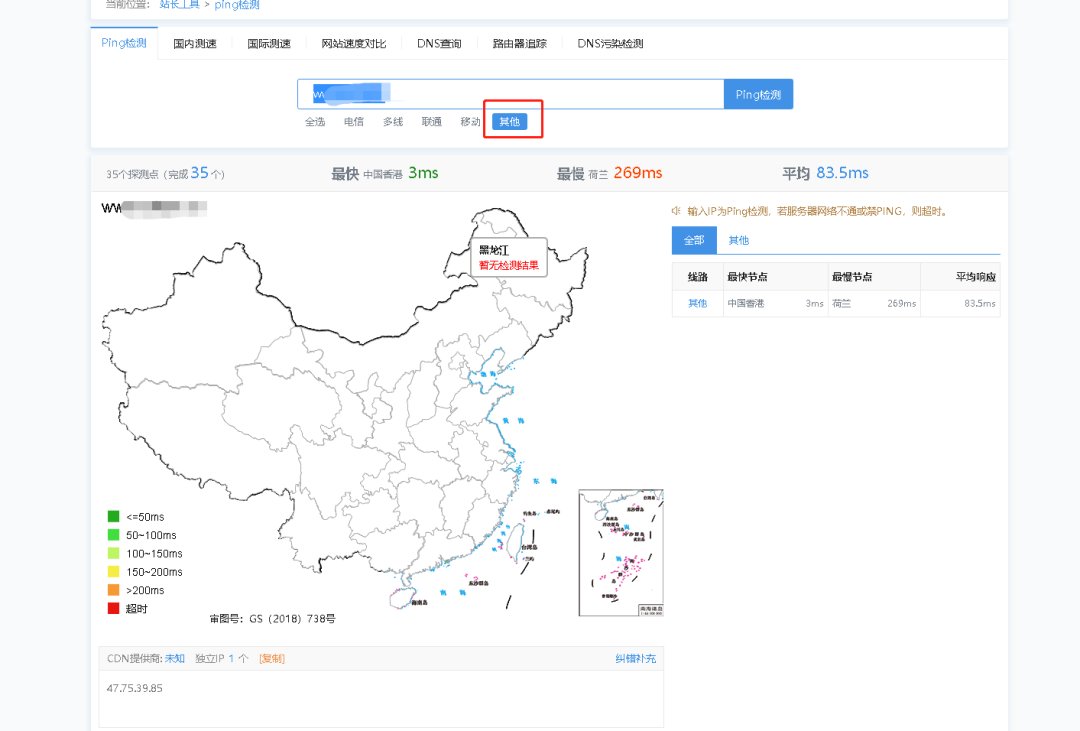Click the 黑龙江 map tooltip
The width and height of the screenshot is (1080, 731).
(x=509, y=258)
